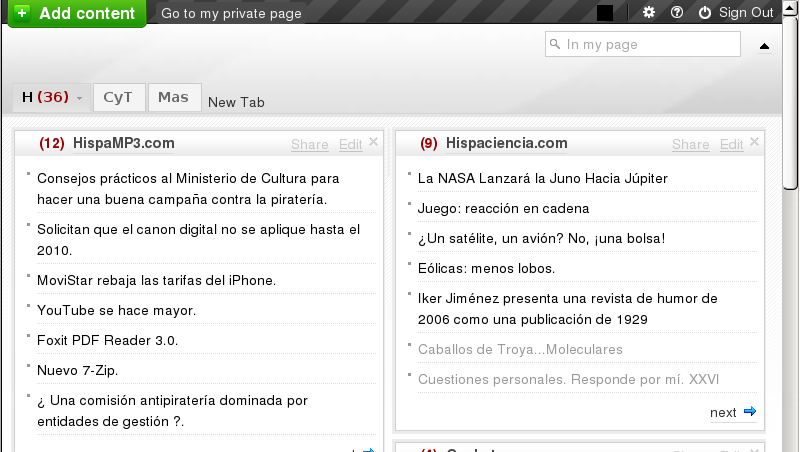Click next link in Hispaciencia widget
800x452 pixels.
click(723, 413)
